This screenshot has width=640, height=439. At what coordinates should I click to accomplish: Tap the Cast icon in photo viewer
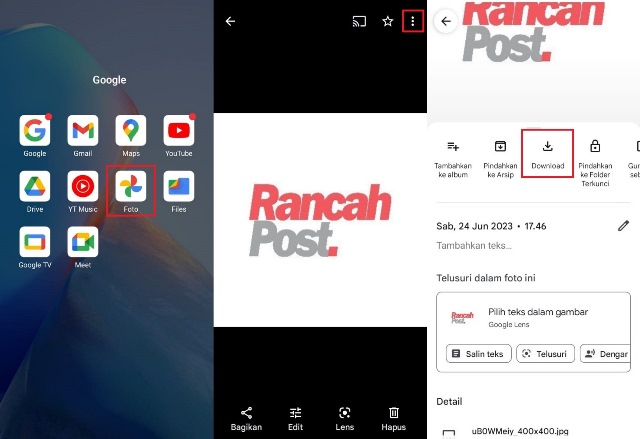(359, 21)
